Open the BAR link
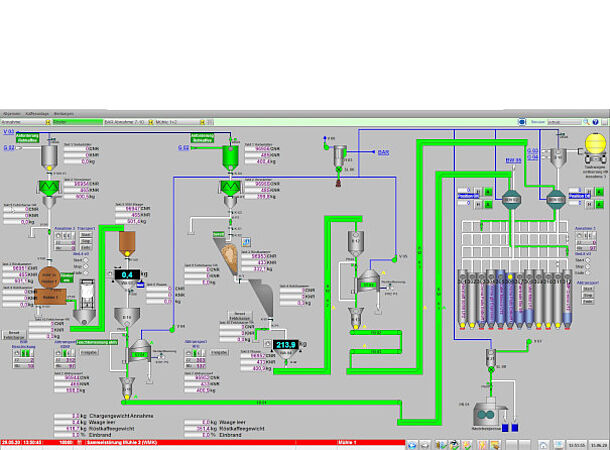Viewport: 610px width, 450px height. [384, 152]
